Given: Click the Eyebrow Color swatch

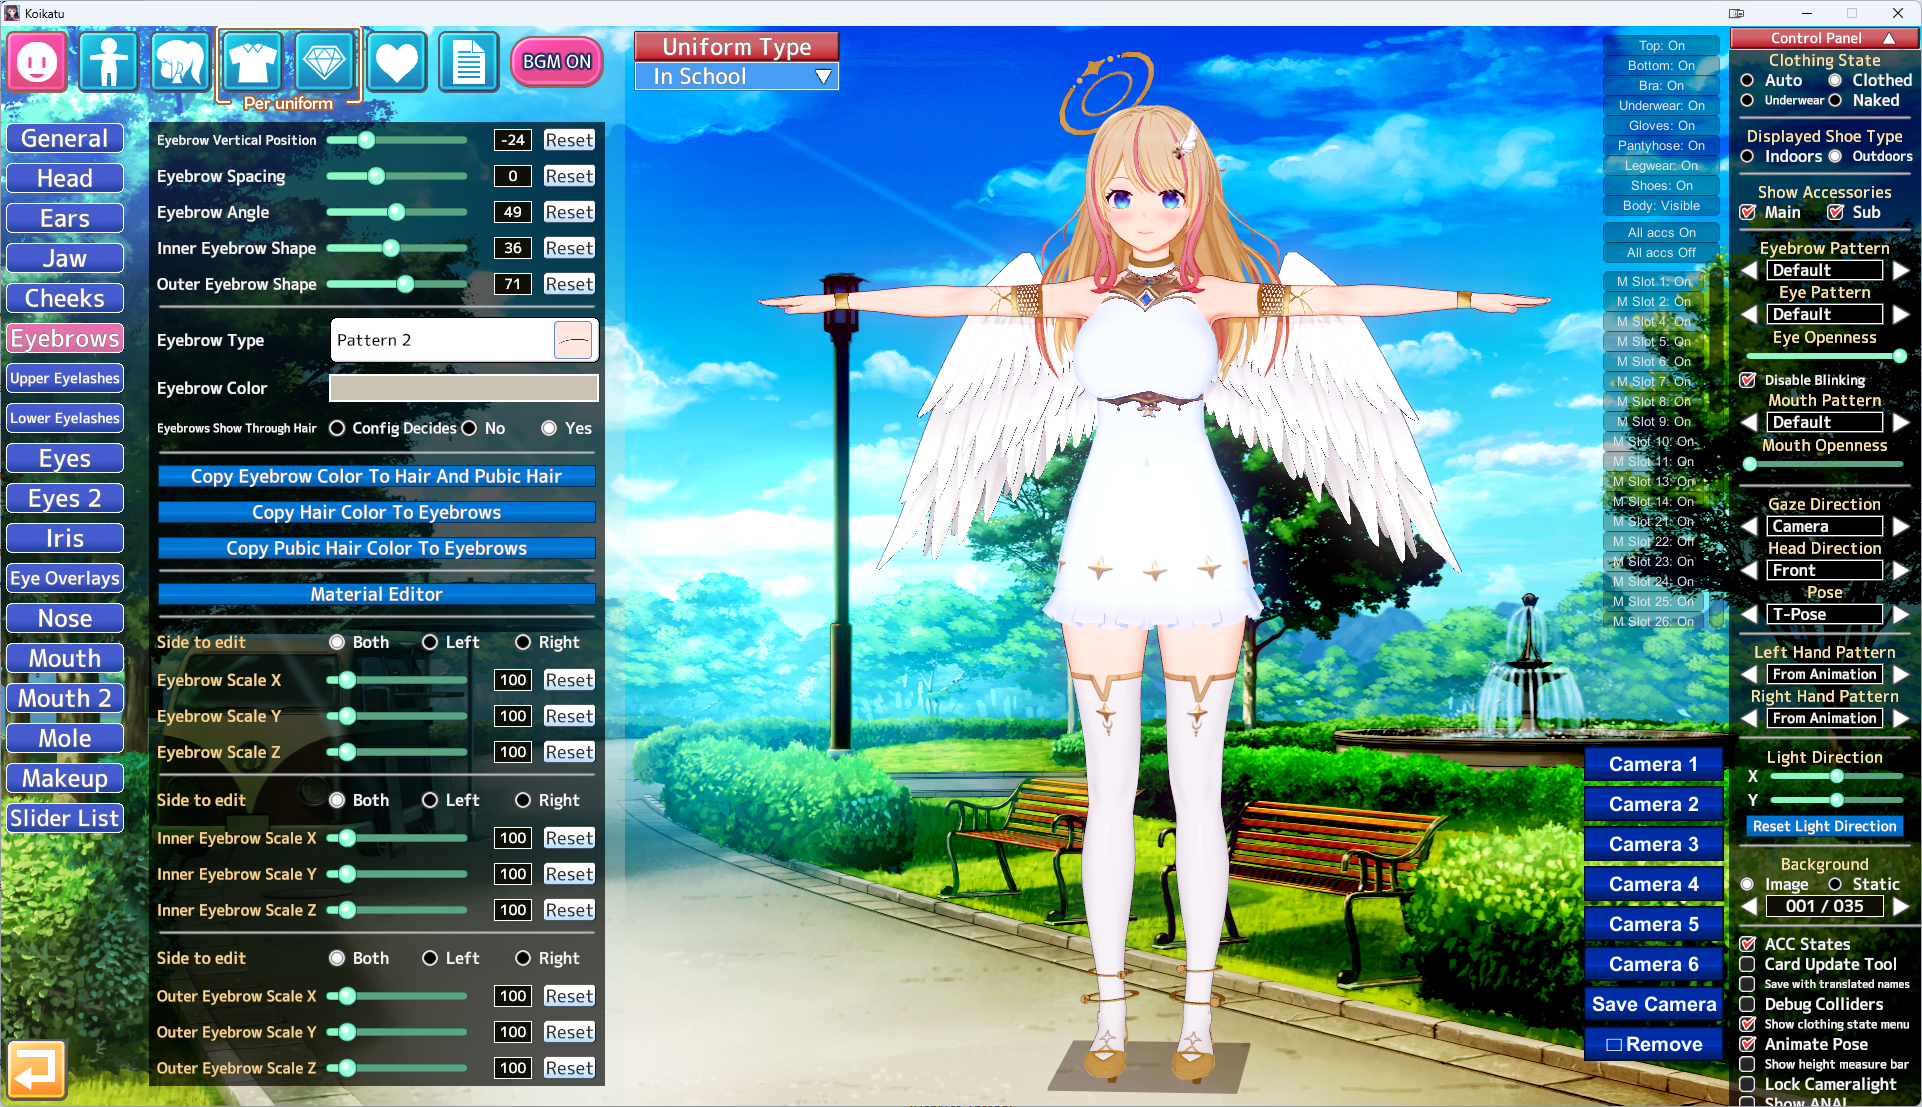Looking at the screenshot, I should click(464, 388).
